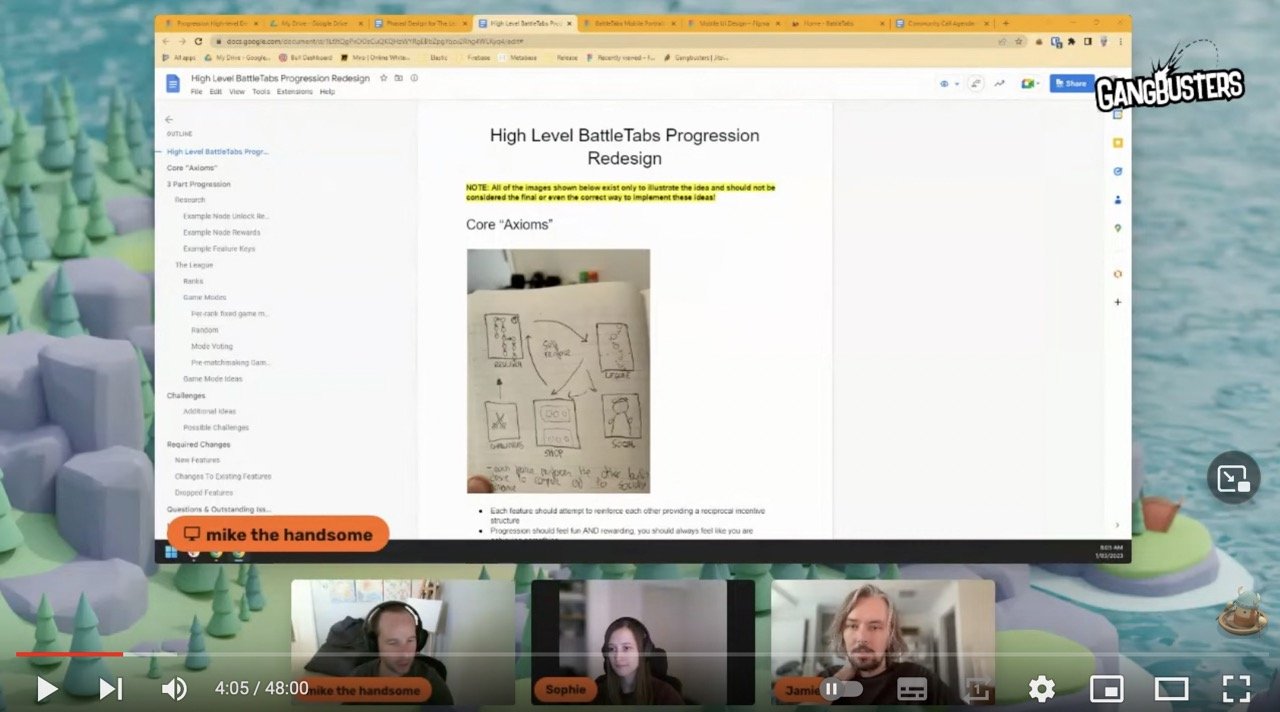Click the Sophie webcam tile
The height and width of the screenshot is (712, 1280).
(x=643, y=642)
